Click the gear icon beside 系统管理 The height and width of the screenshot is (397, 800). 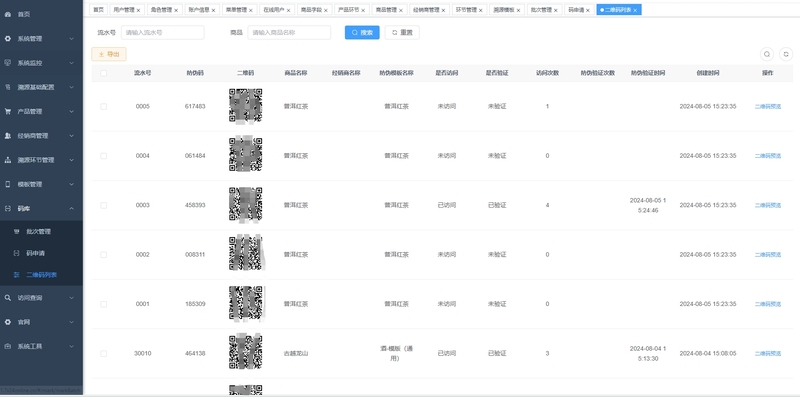[8, 39]
